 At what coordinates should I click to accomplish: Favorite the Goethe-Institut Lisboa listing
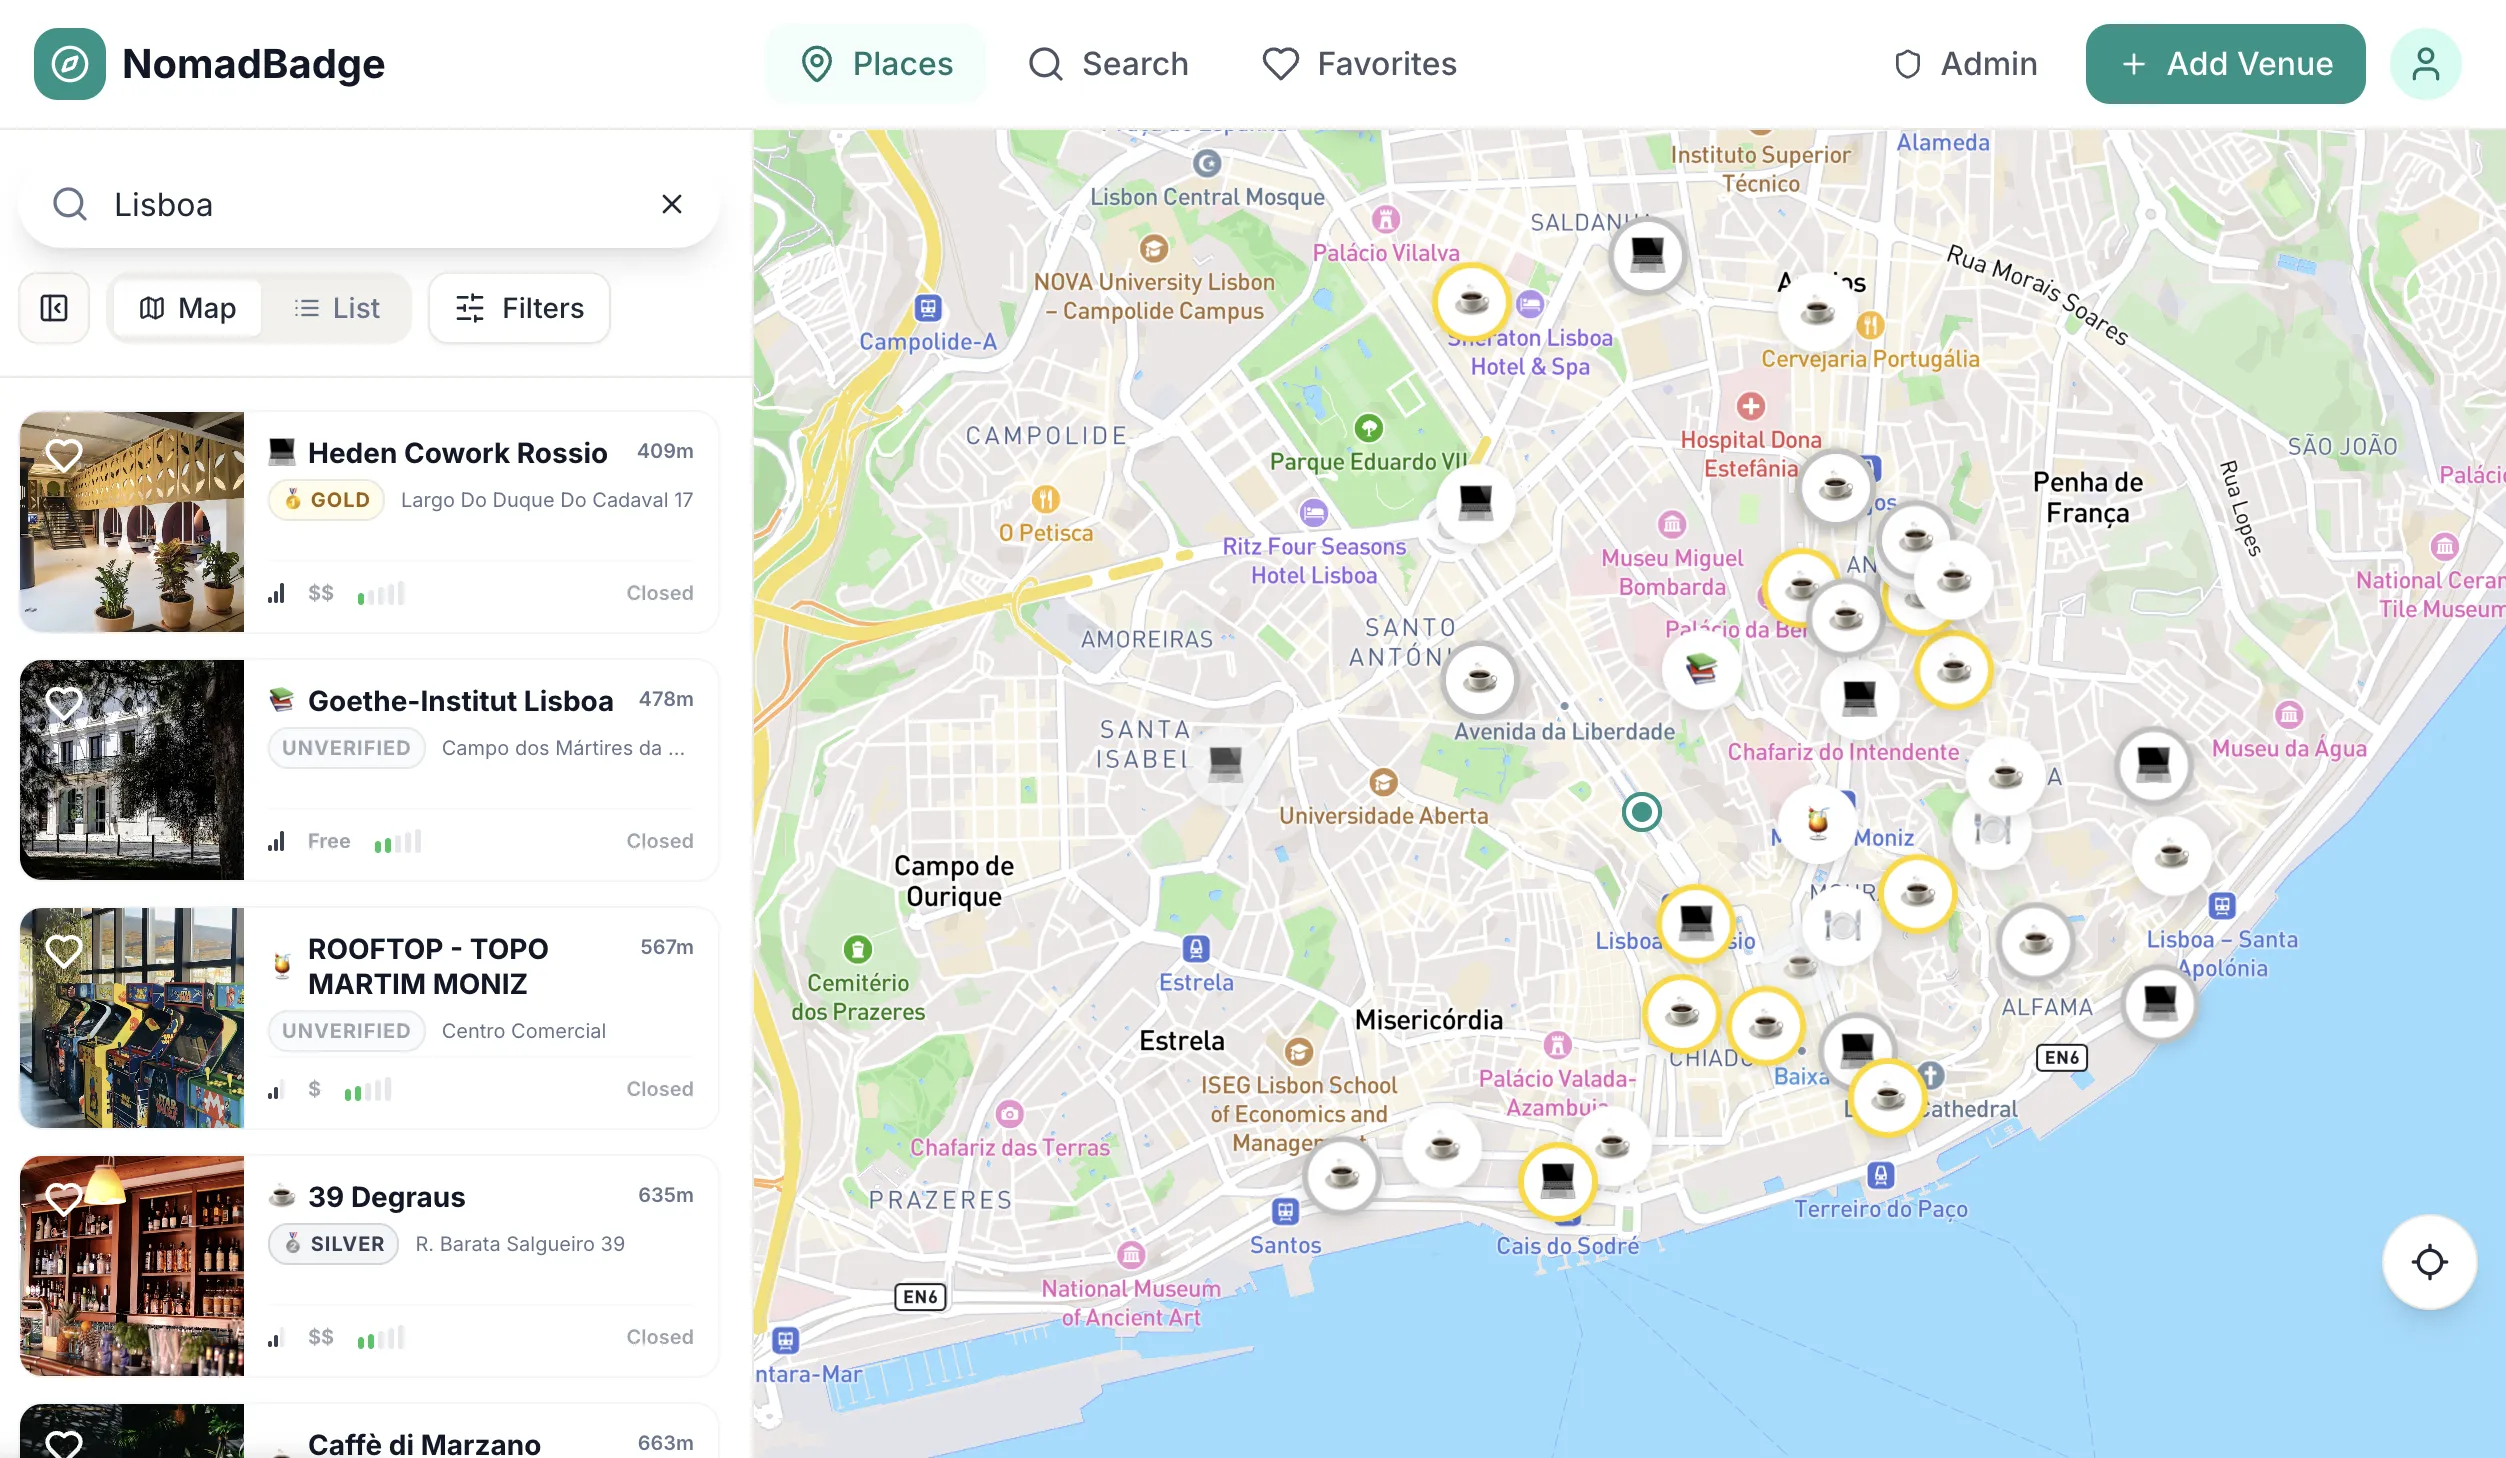[x=64, y=703]
